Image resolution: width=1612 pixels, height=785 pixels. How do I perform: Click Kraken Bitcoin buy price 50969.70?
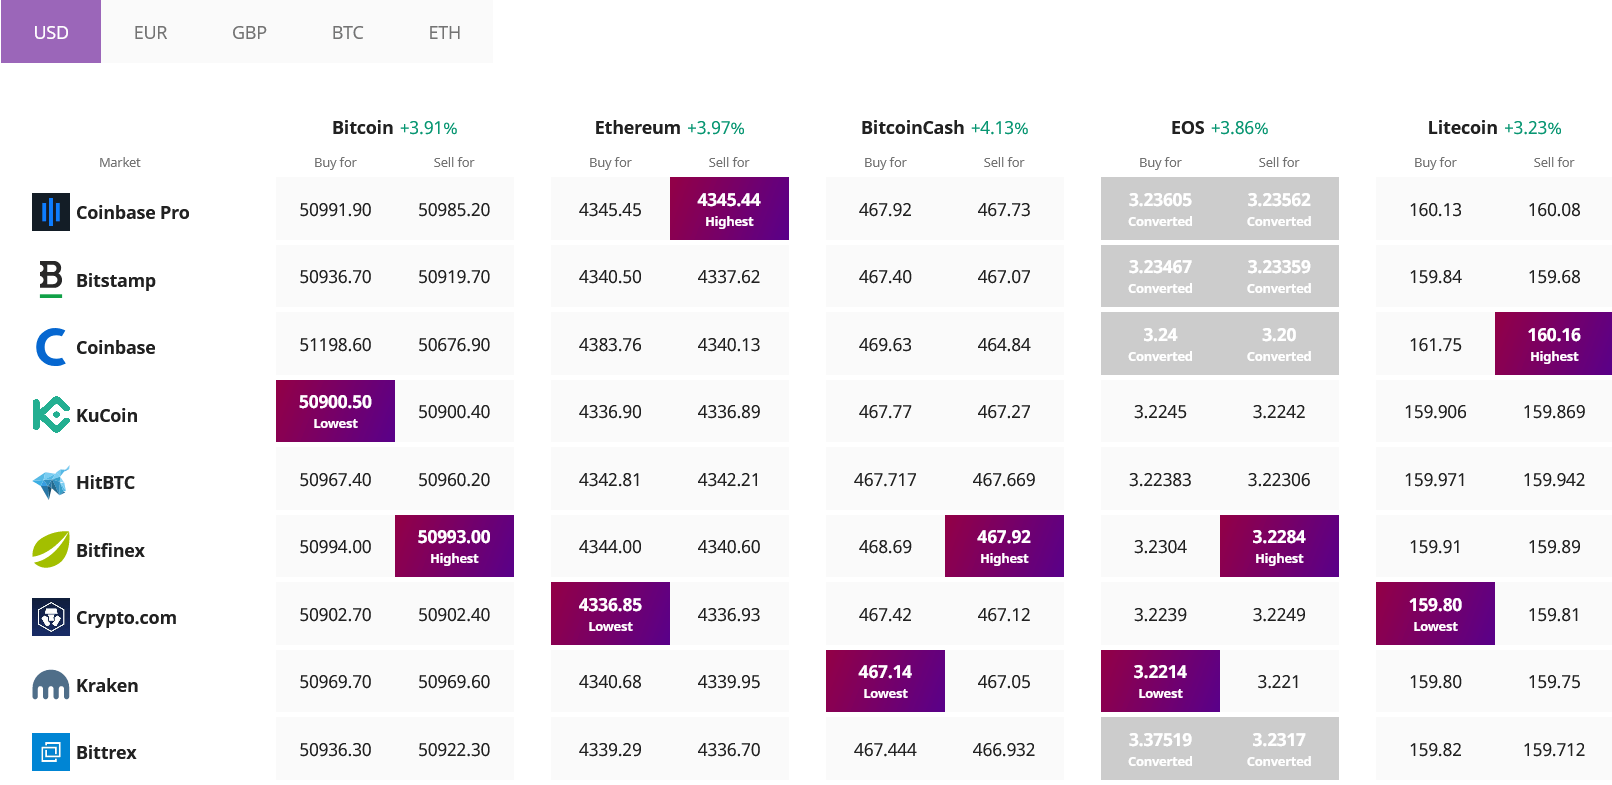coord(335,682)
